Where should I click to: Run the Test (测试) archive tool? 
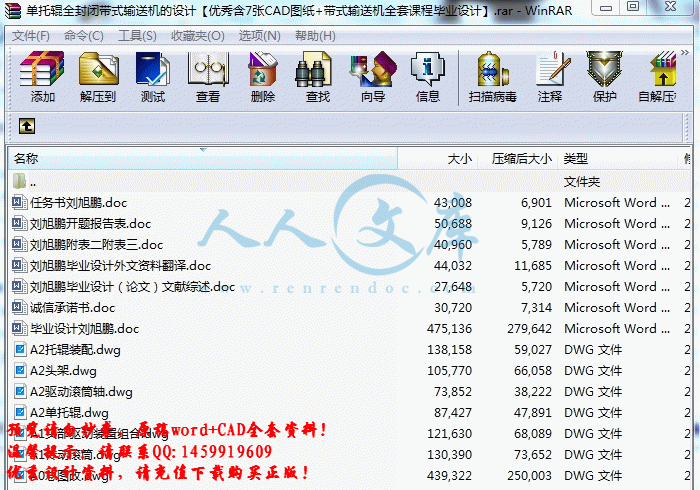point(153,77)
